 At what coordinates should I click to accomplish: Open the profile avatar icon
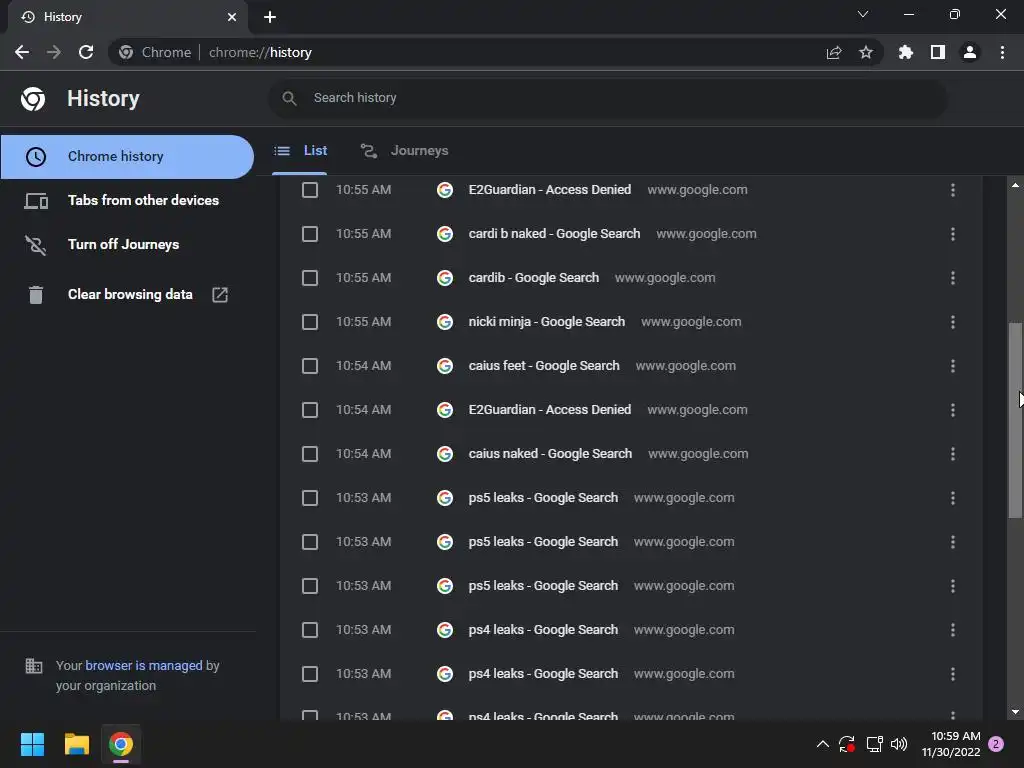970,52
